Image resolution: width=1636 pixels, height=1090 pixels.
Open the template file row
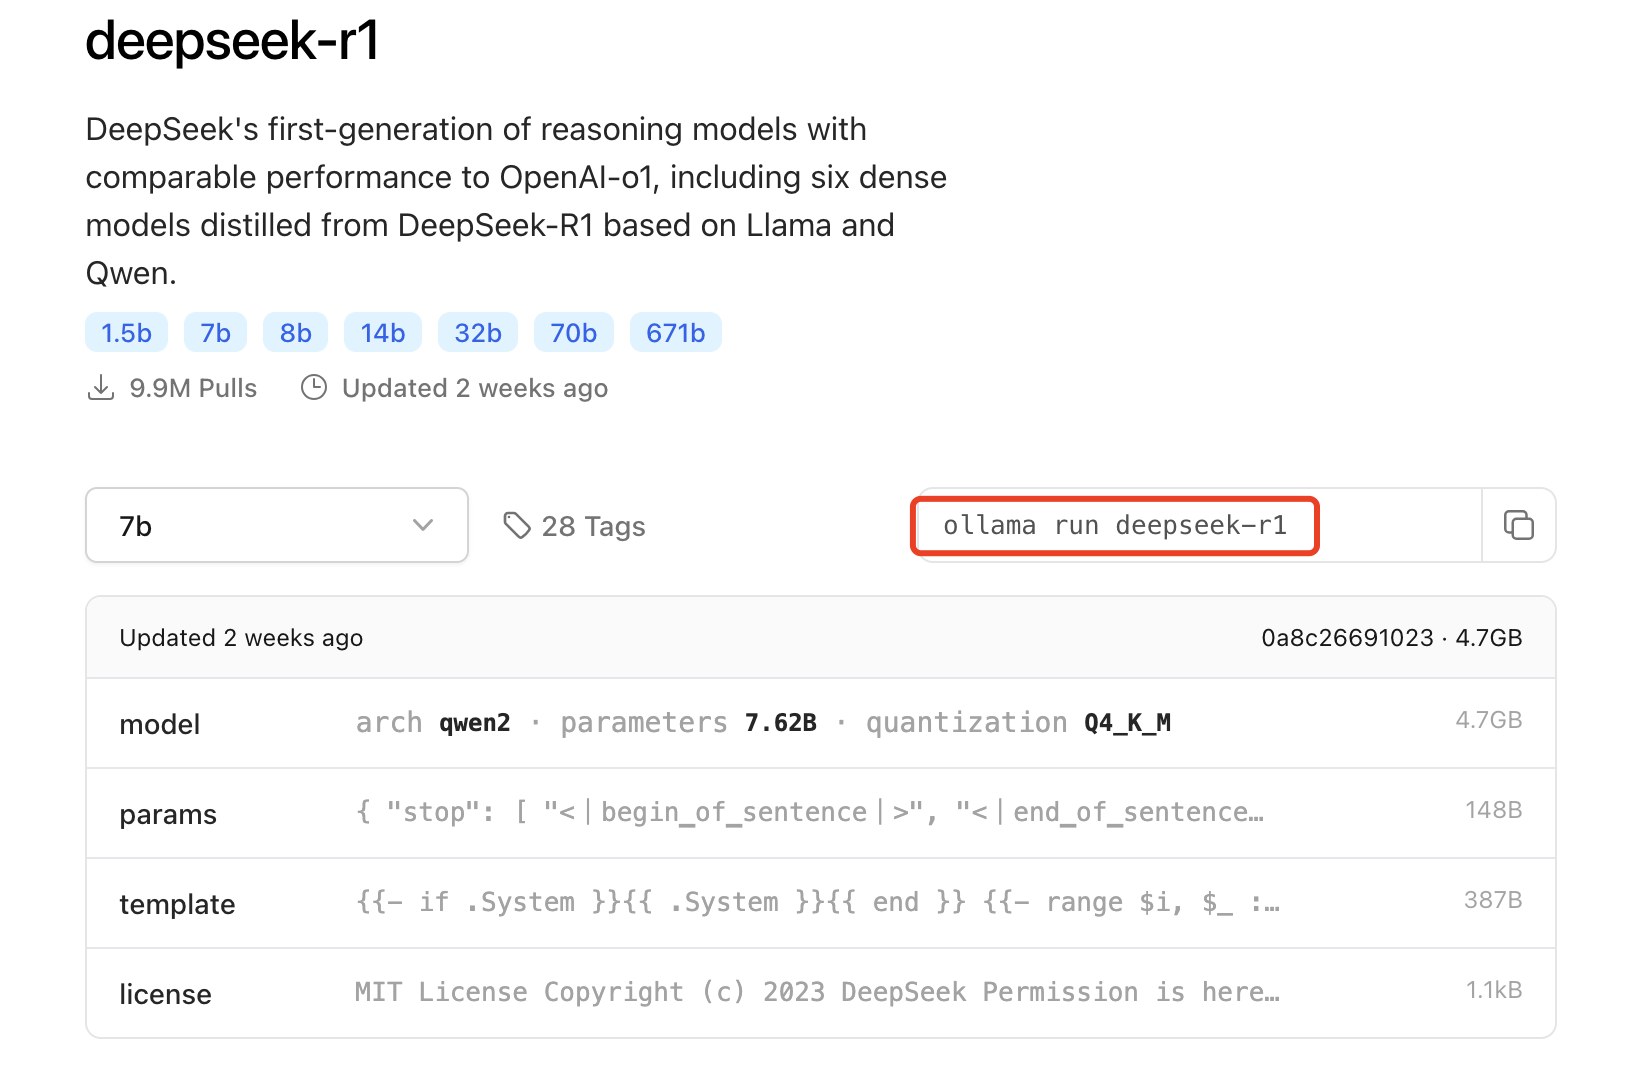click(x=821, y=903)
